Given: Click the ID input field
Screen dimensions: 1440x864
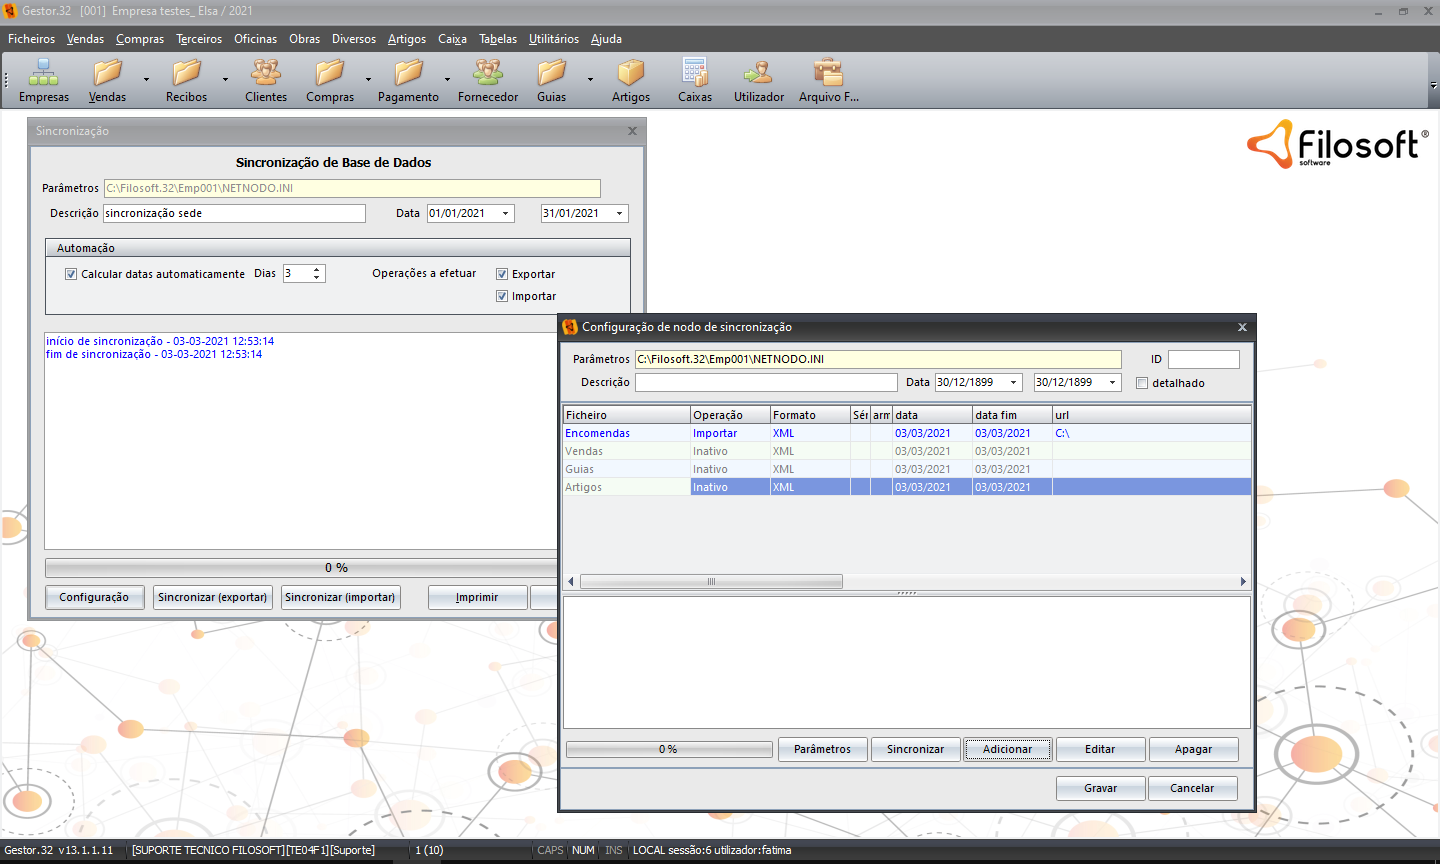Looking at the screenshot, I should pyautogui.click(x=1203, y=359).
